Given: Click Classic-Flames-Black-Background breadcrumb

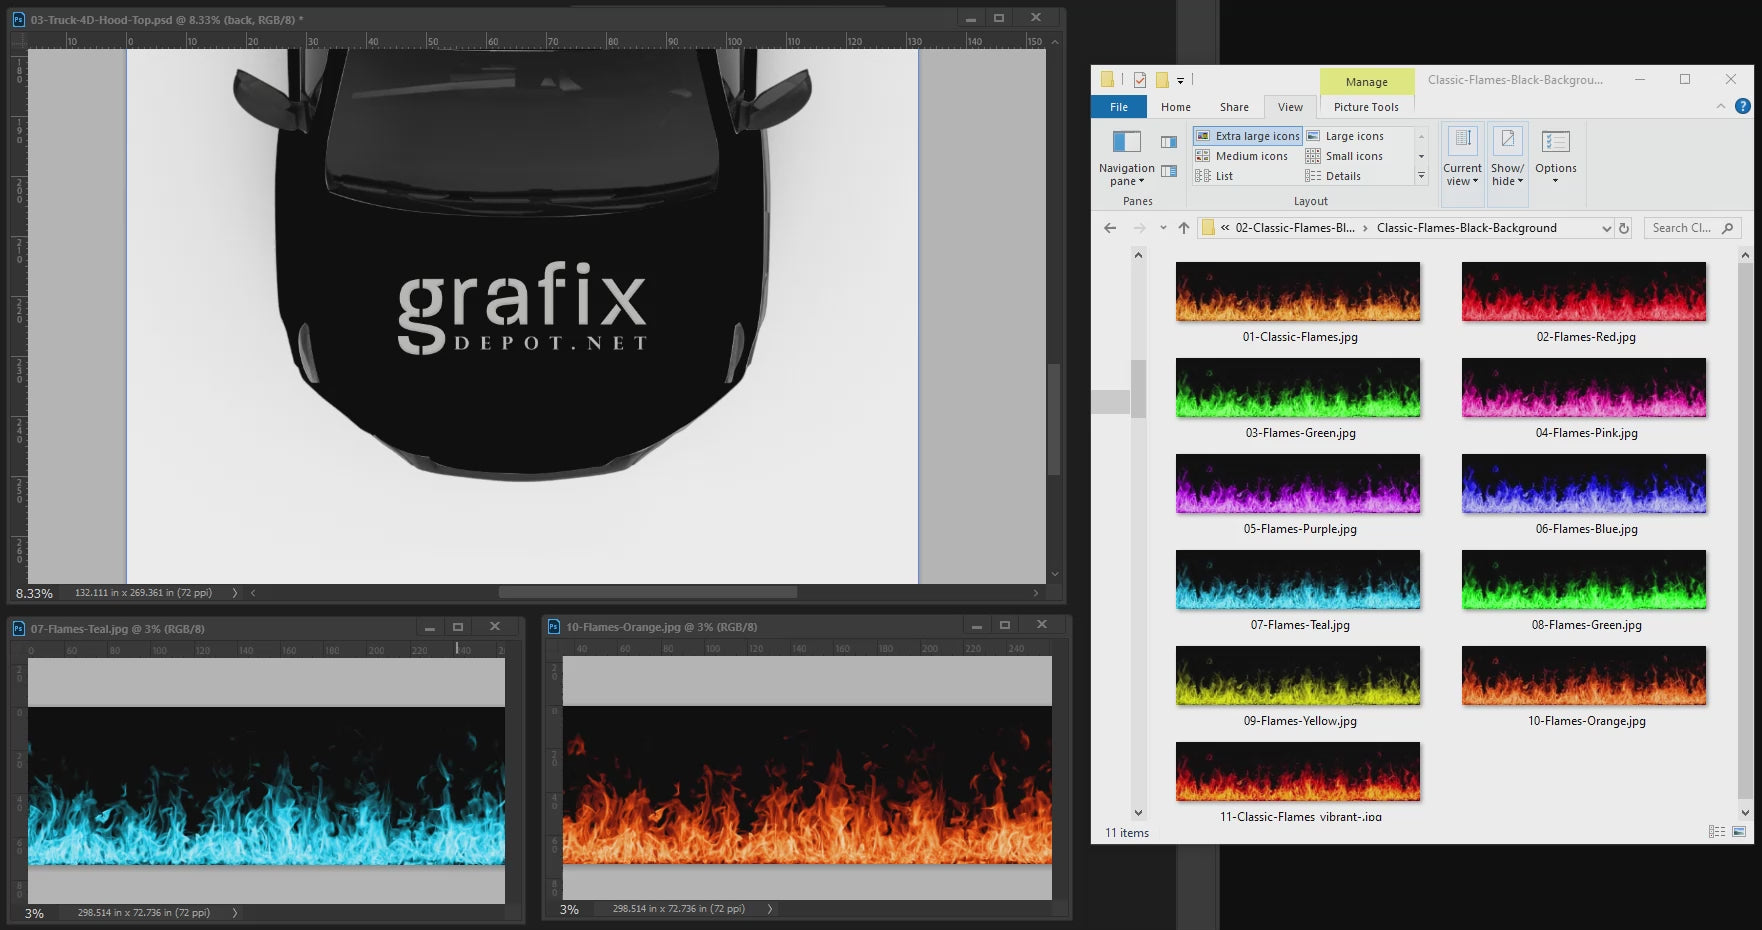Looking at the screenshot, I should point(1466,228).
